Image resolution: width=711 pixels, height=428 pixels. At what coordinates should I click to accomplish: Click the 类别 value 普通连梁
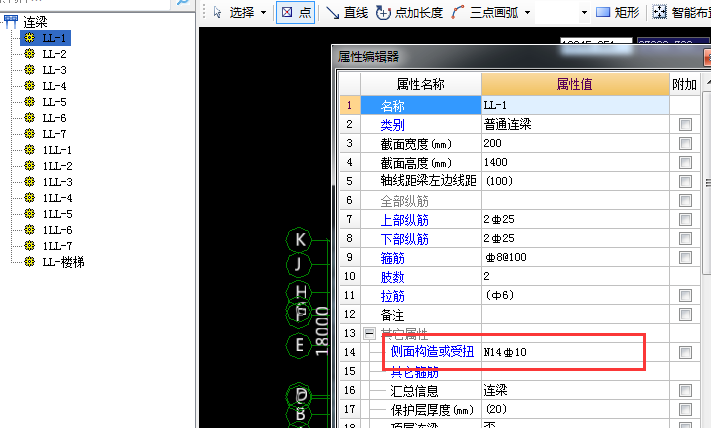tap(575, 124)
